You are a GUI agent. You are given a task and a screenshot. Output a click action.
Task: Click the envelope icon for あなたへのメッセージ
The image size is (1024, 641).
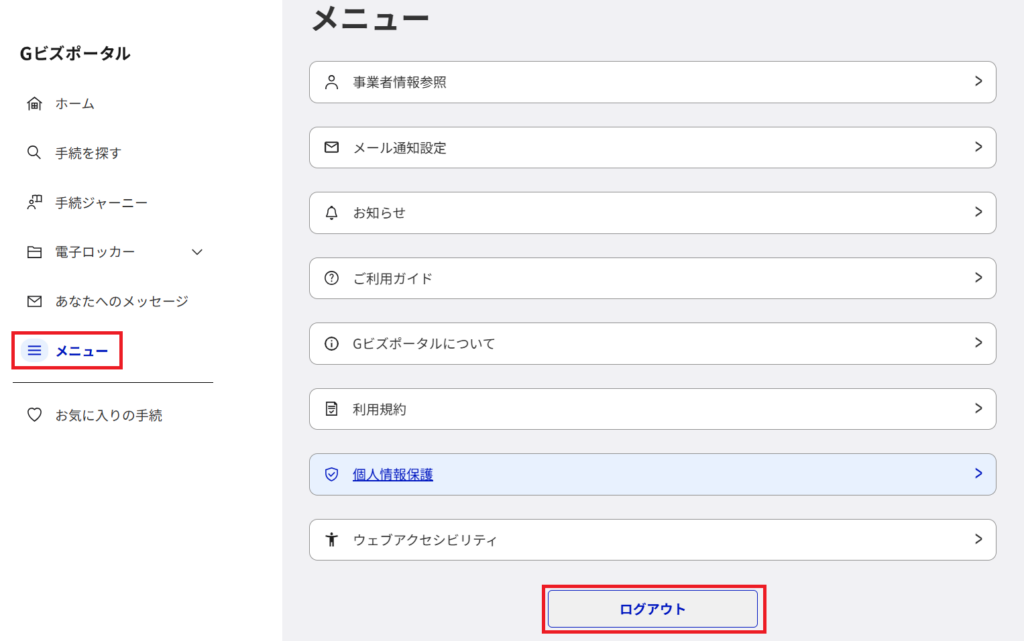coord(35,301)
